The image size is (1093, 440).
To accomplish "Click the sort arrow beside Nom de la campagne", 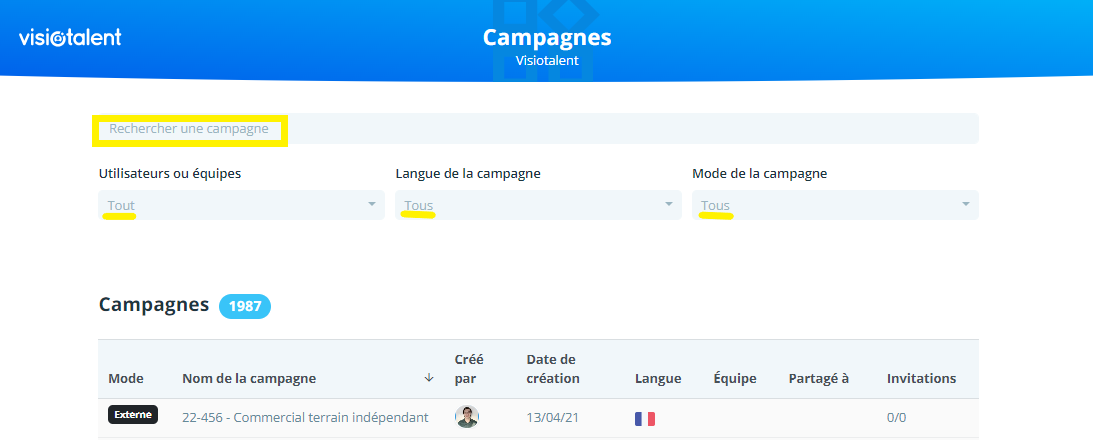I will (429, 378).
